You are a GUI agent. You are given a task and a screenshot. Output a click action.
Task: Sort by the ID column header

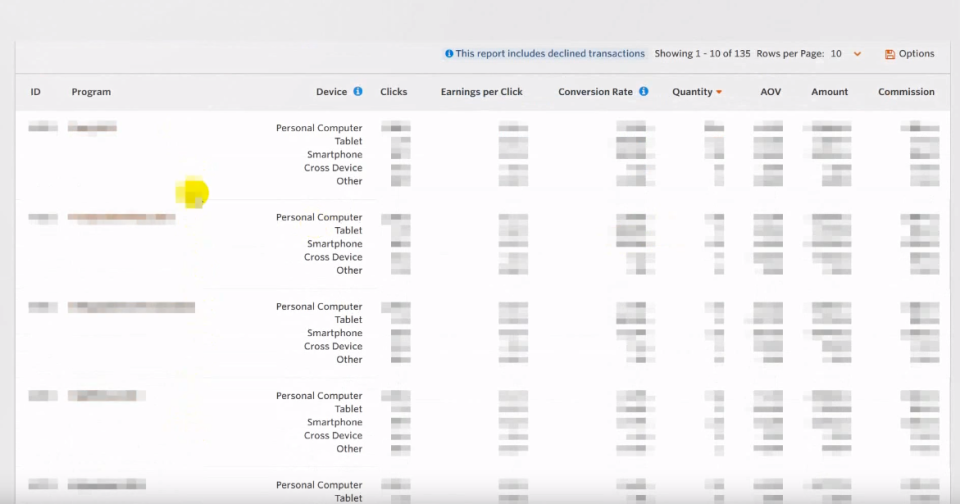[x=36, y=92]
